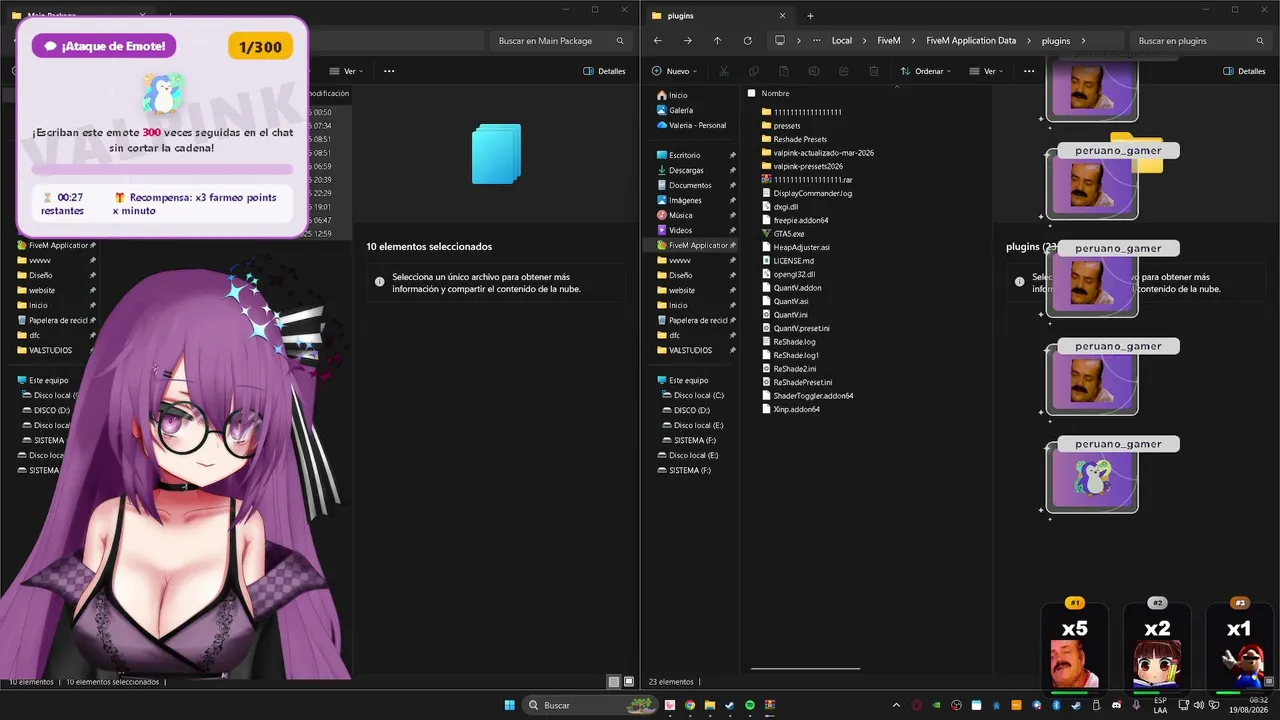The height and width of the screenshot is (720, 1280).
Task: Go forward in the plugins Explorer window
Action: coord(687,41)
